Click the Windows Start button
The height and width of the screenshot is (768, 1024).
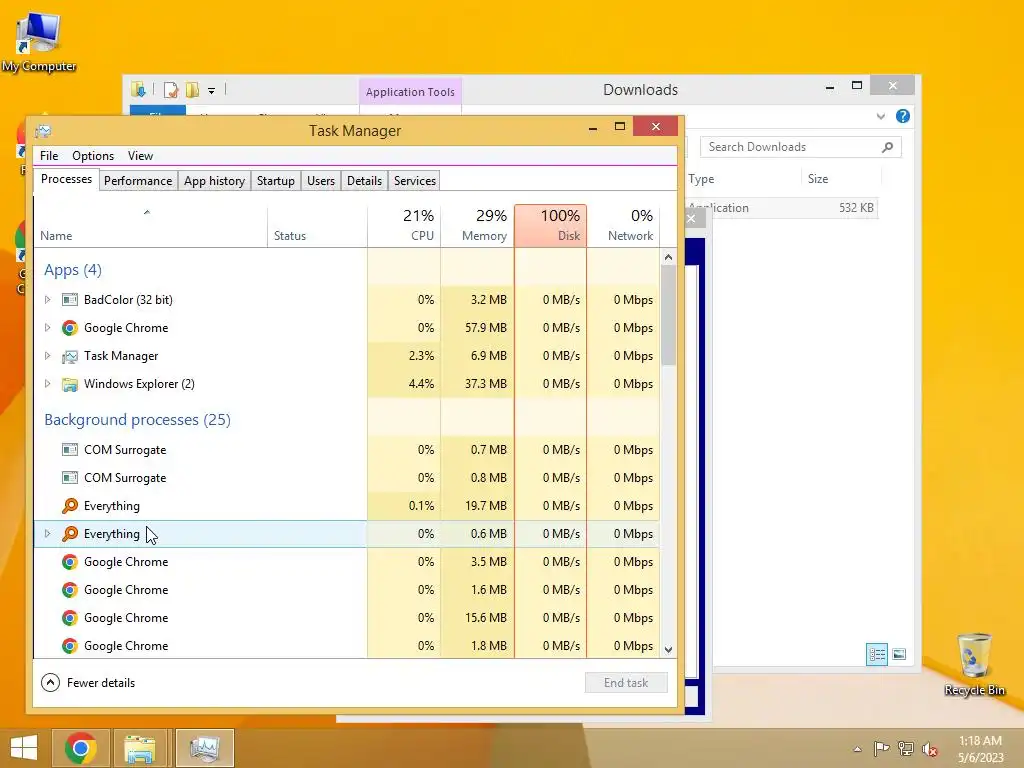24,748
